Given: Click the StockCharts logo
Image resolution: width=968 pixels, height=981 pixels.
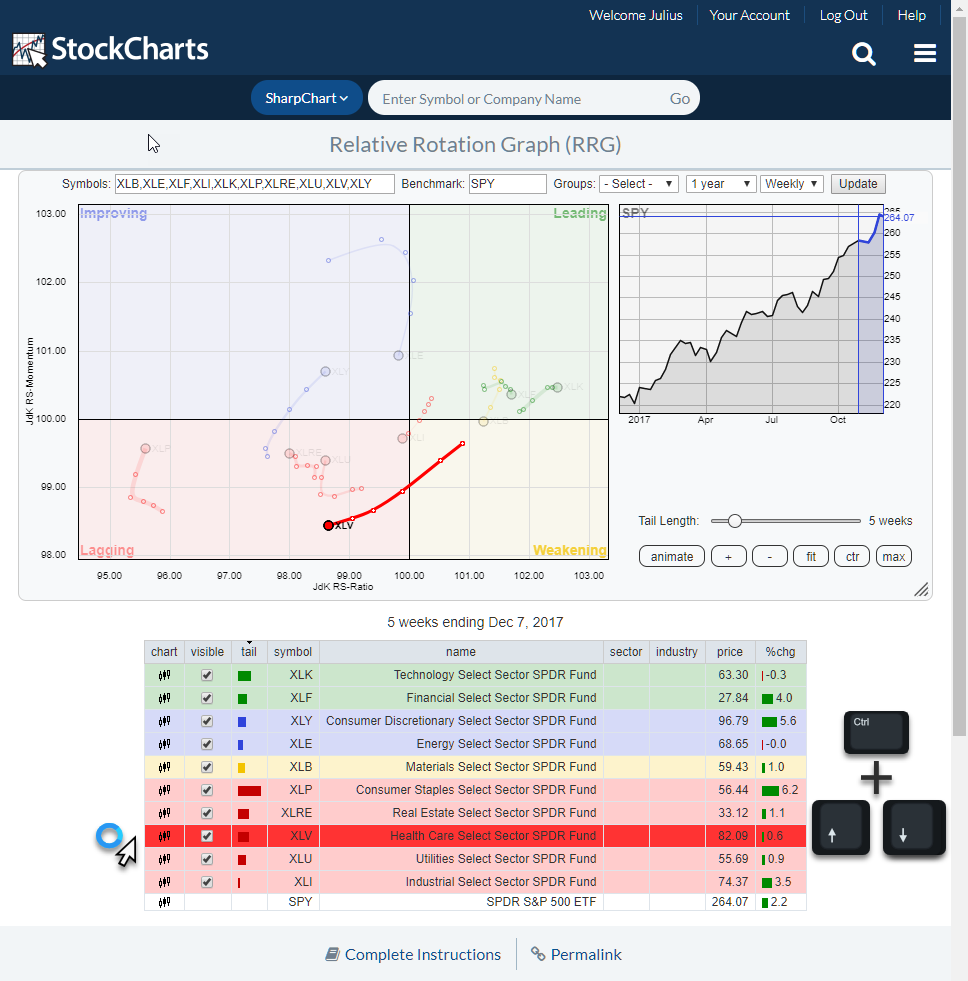Looking at the screenshot, I should pyautogui.click(x=111, y=50).
